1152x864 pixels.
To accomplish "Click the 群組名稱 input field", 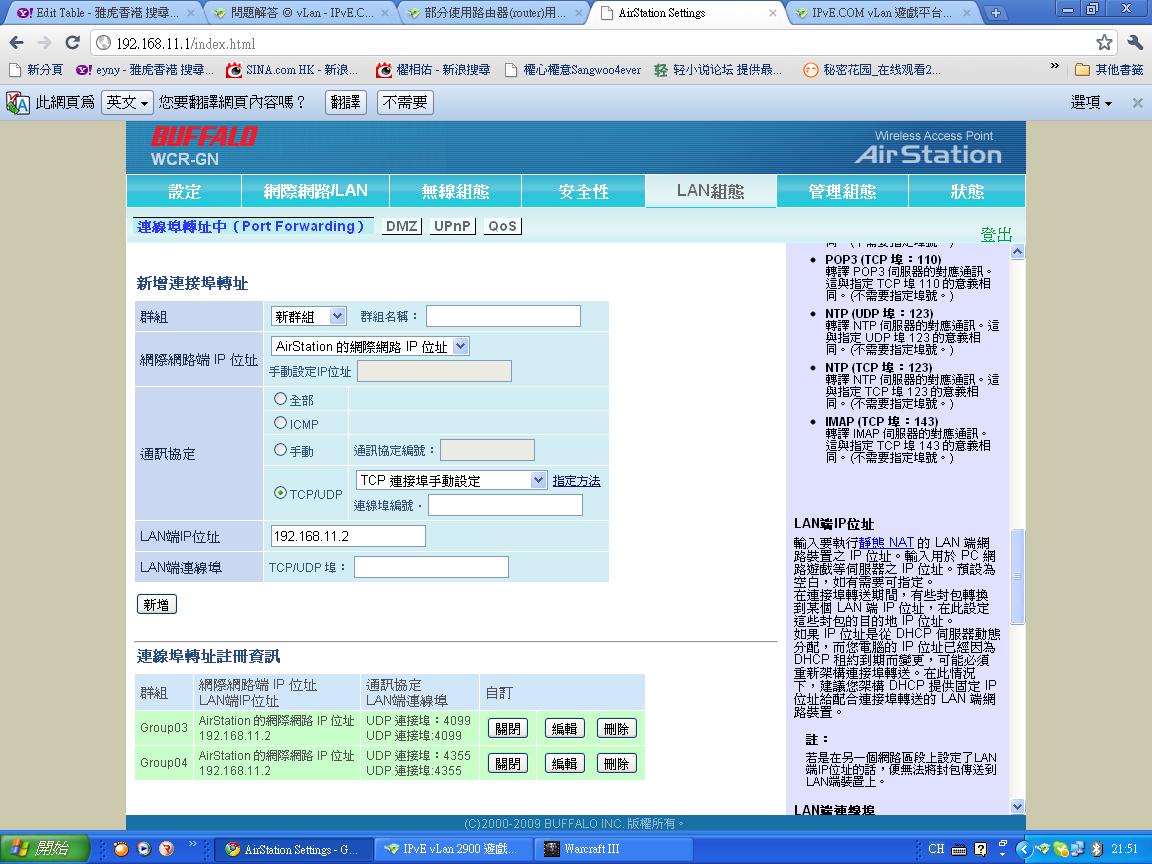I will 503,316.
